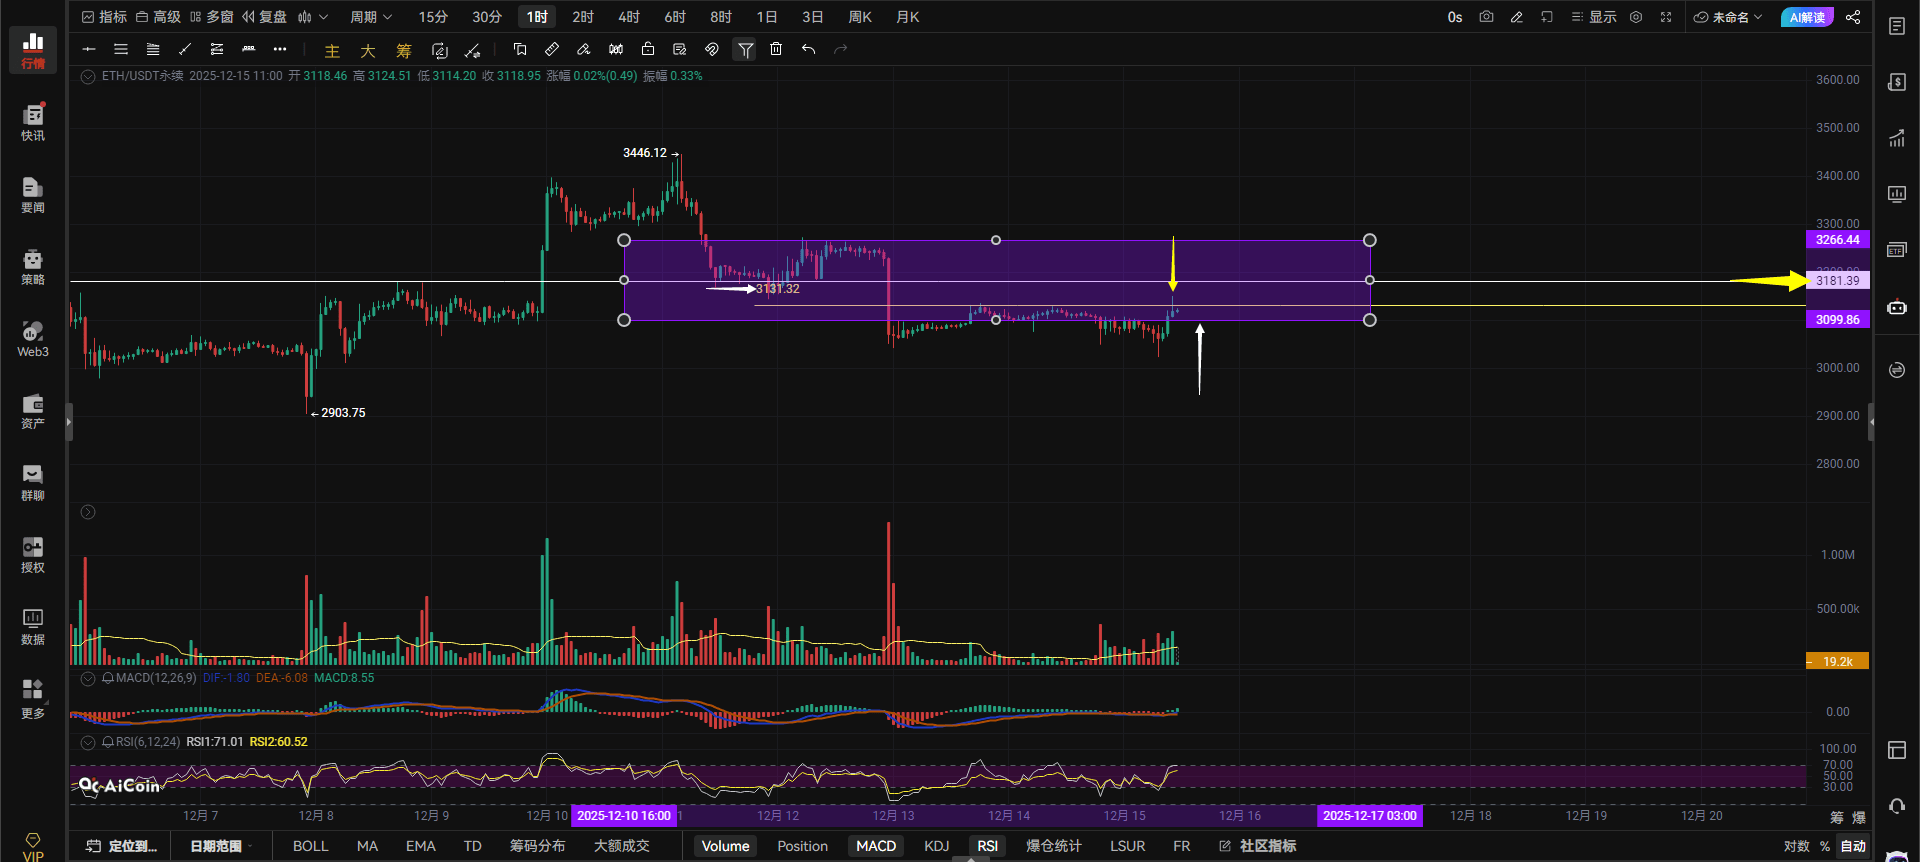The image size is (1920, 862).
Task: Select the 1日 daily timeframe
Action: (x=767, y=17)
